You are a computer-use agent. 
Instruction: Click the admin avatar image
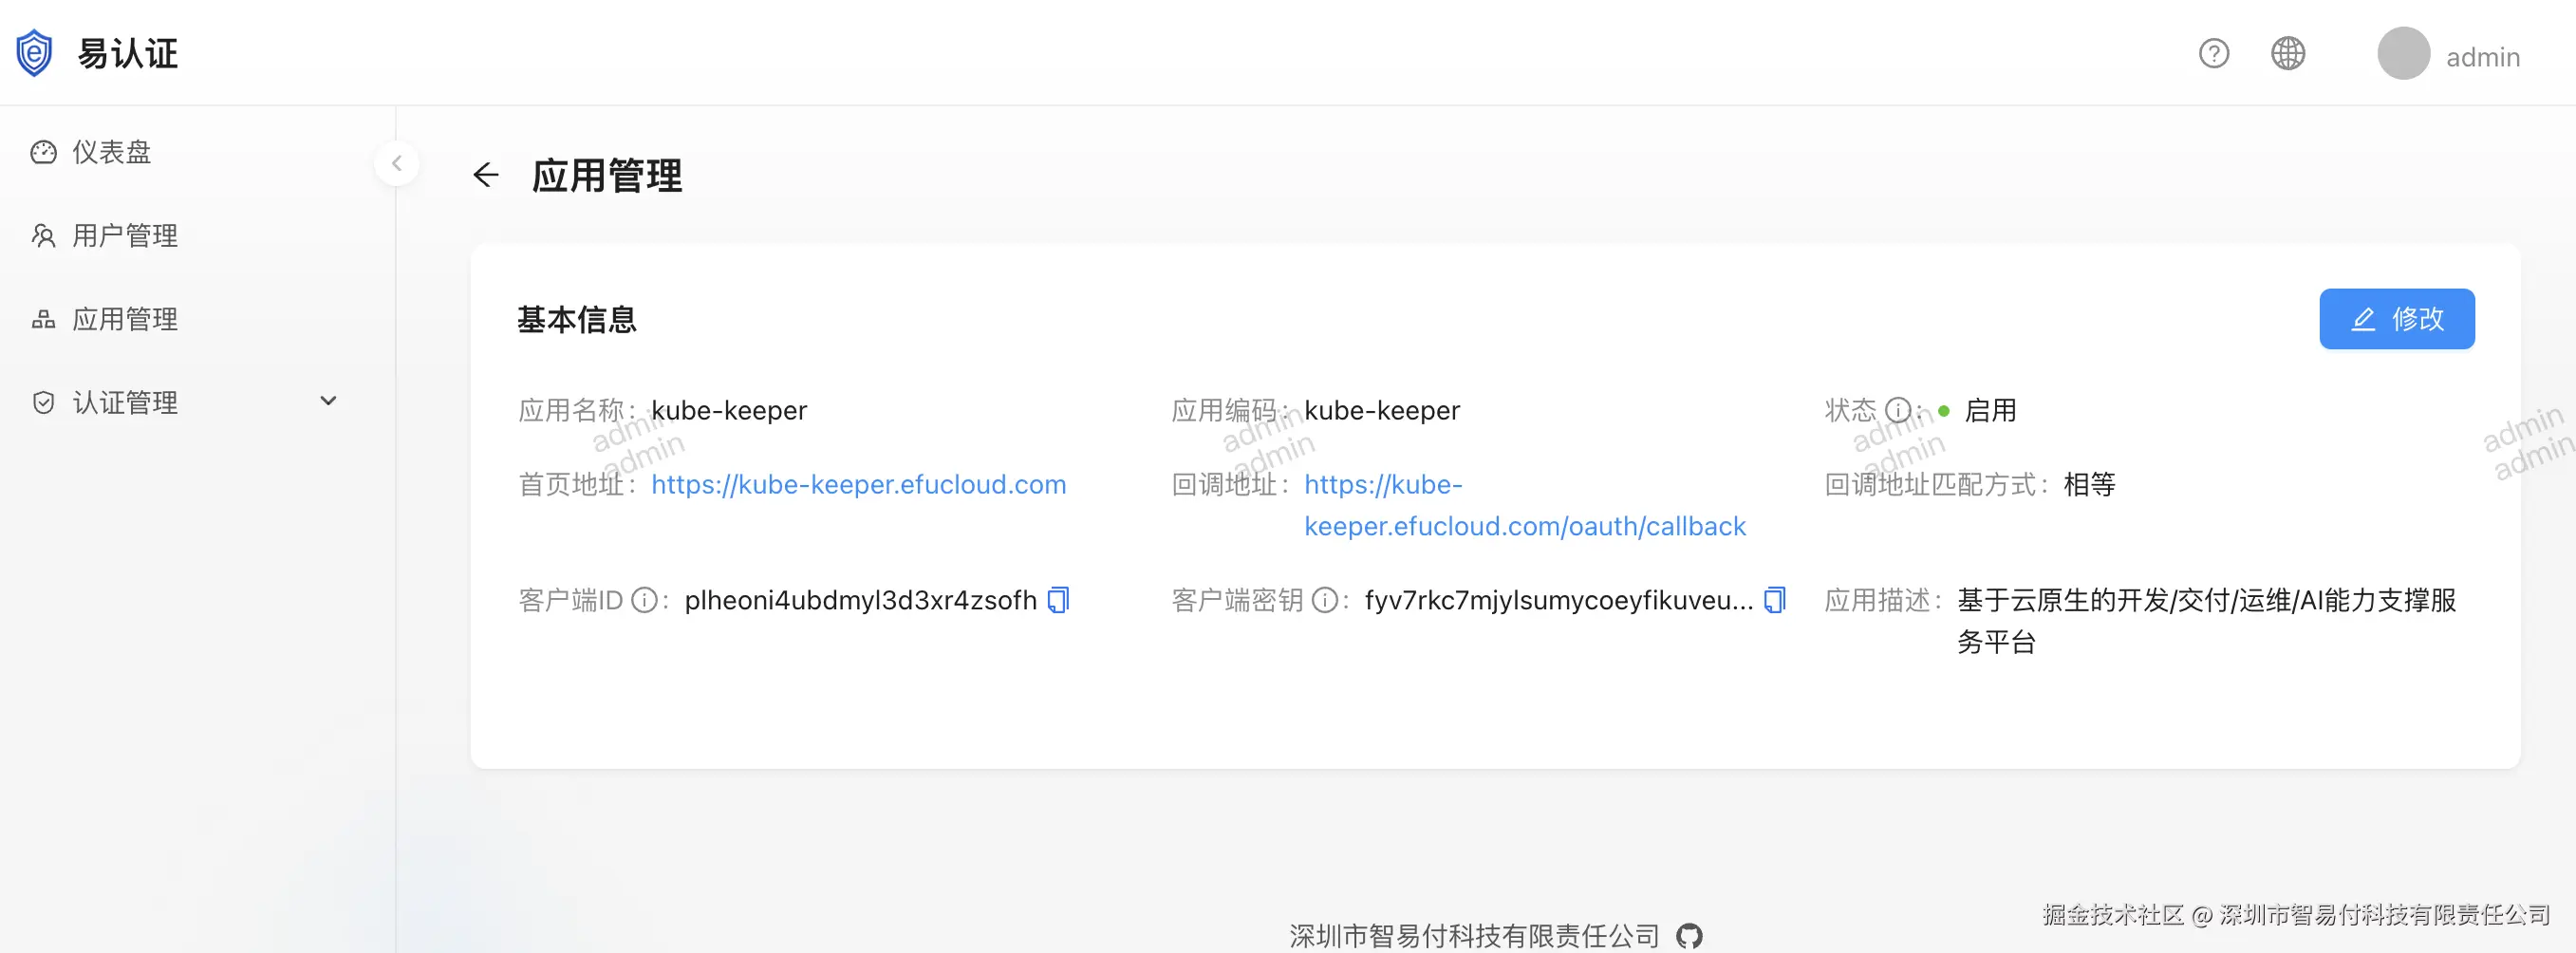(x=2403, y=54)
